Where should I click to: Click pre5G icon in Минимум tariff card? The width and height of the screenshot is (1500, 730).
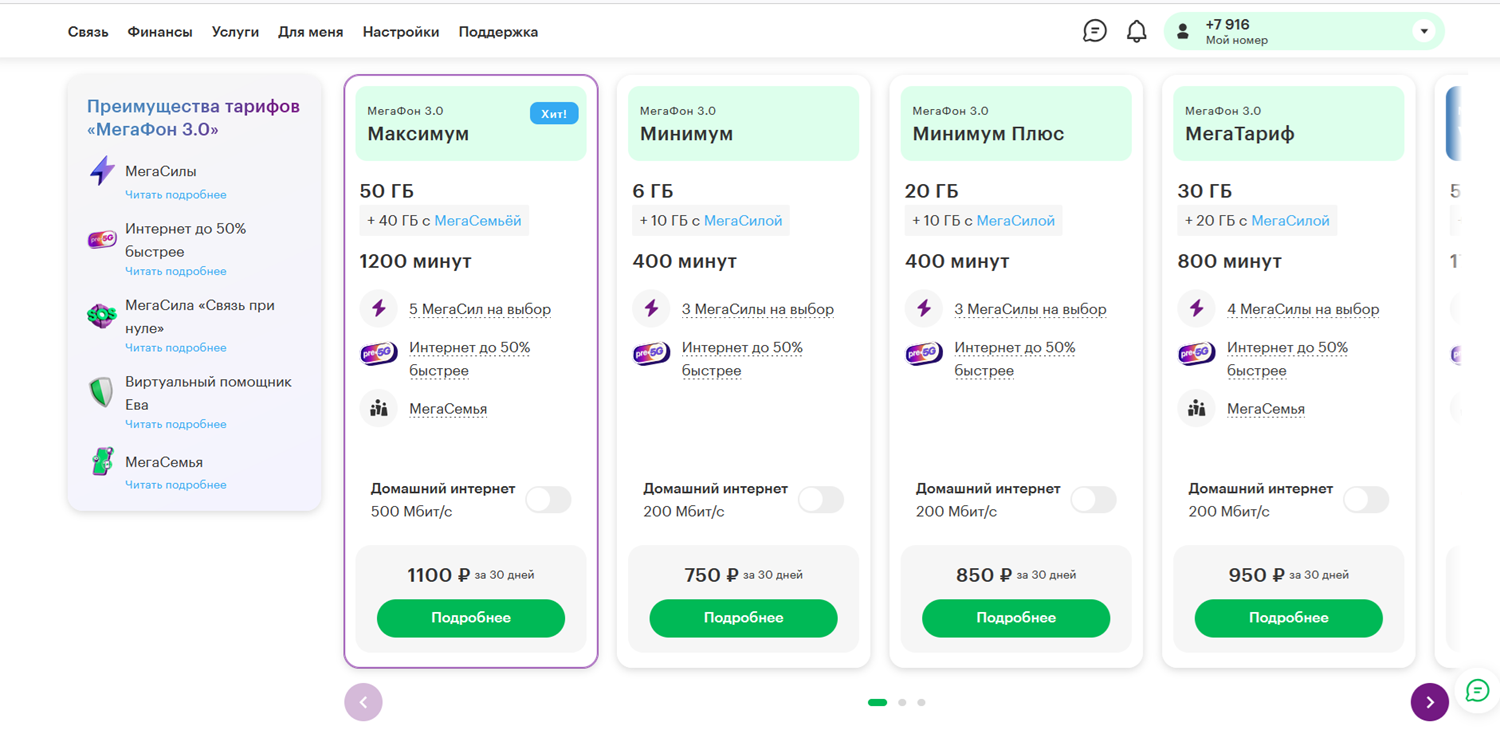(x=652, y=353)
